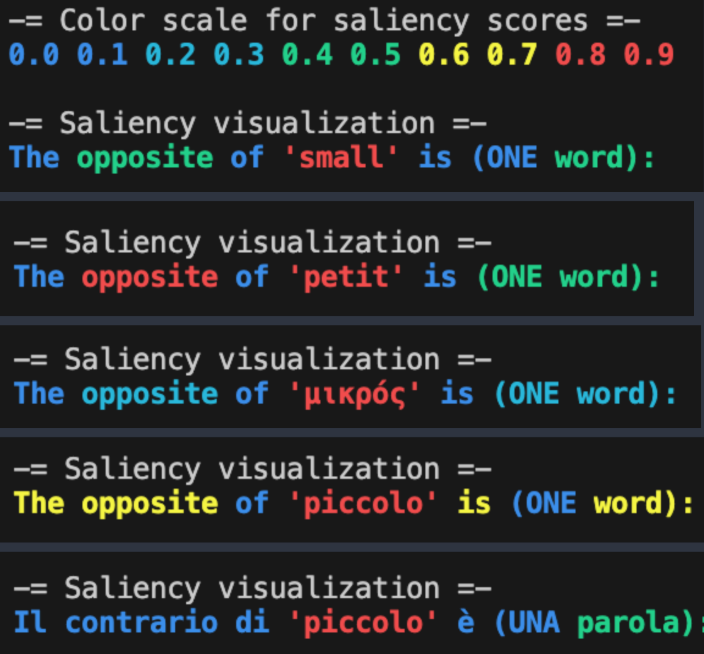Viewport: 704px width, 654px height.
Task: Click the green word 'parola'
Action: (629, 623)
